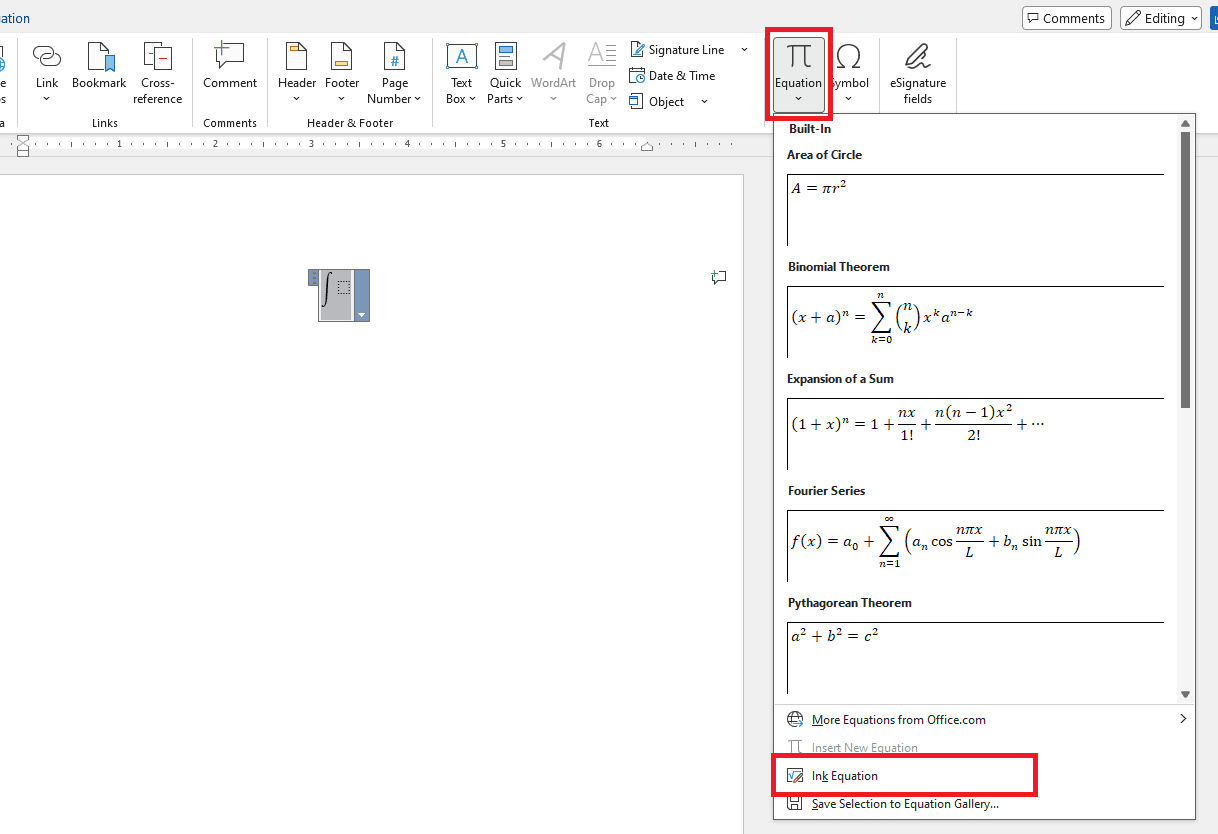Click the WordArt button
Viewport: 1218px width, 834px height.
(553, 74)
